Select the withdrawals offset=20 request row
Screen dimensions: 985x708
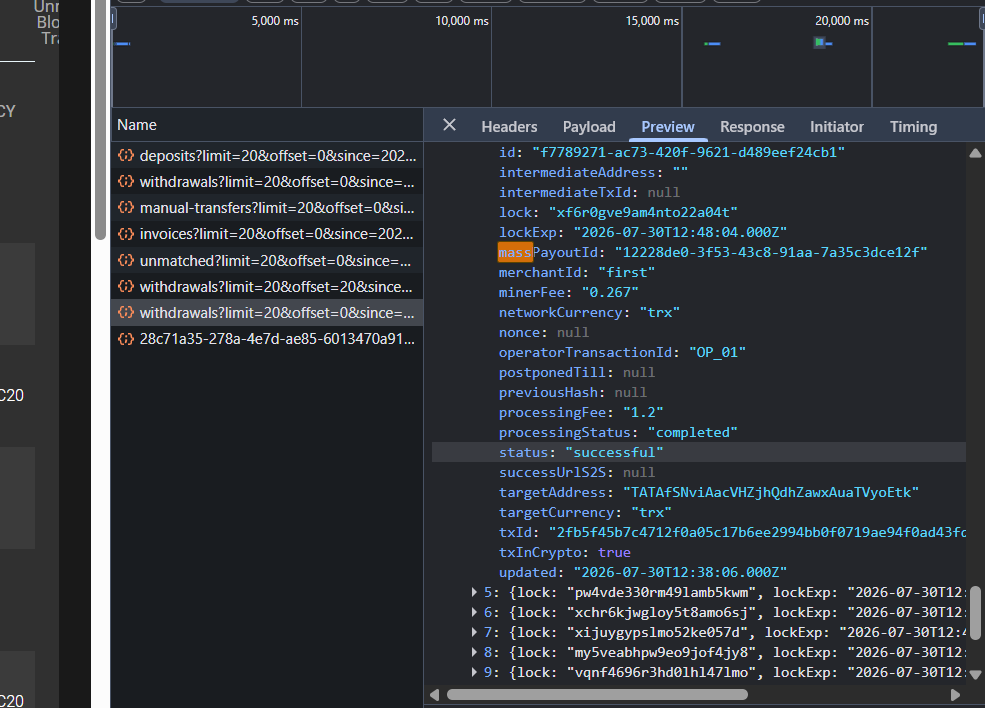pyautogui.click(x=267, y=287)
